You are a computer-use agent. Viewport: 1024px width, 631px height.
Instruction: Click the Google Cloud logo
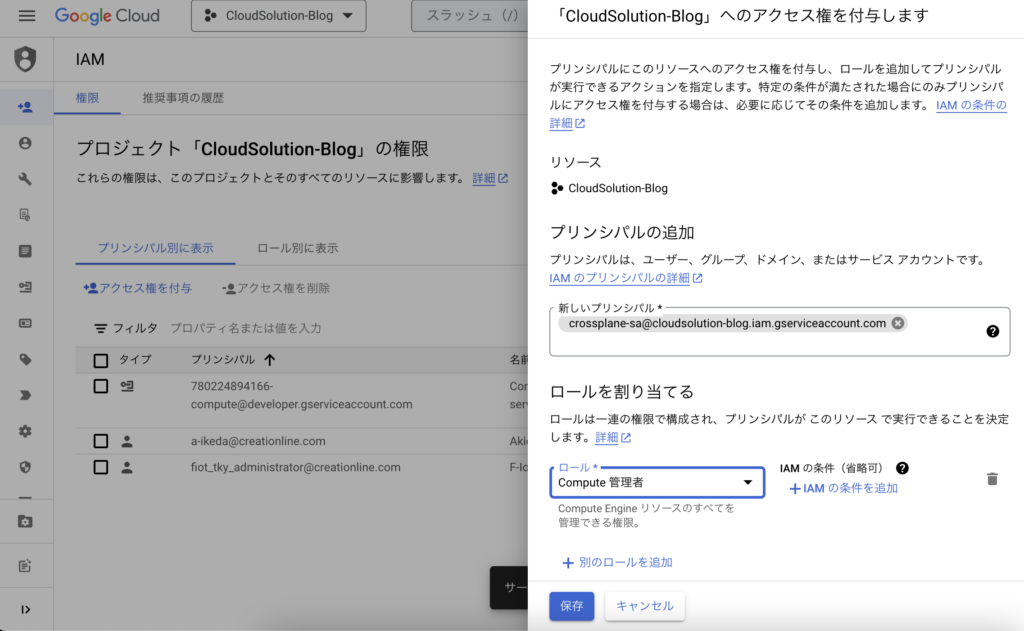[107, 16]
